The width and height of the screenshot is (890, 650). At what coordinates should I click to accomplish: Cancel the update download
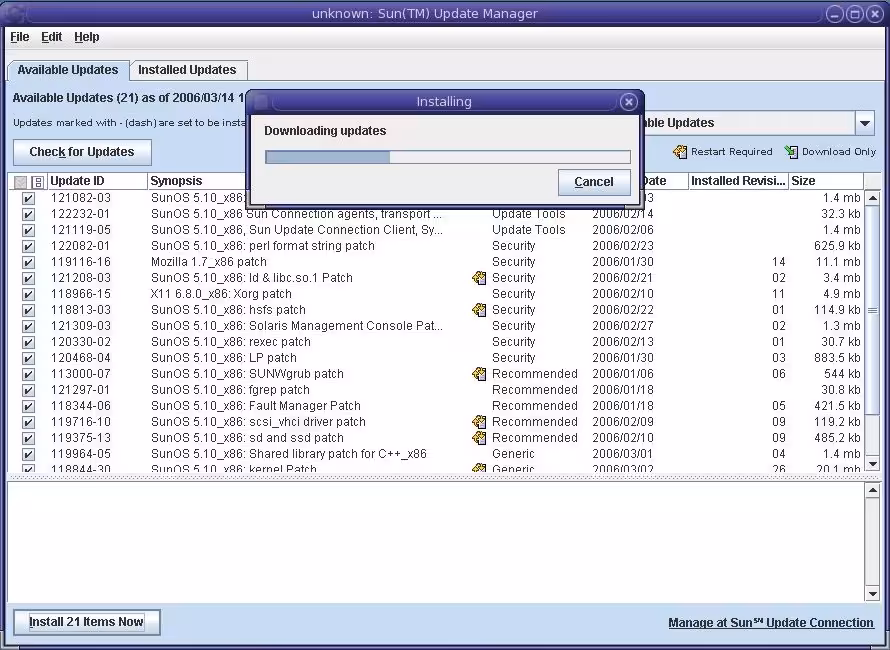click(594, 182)
